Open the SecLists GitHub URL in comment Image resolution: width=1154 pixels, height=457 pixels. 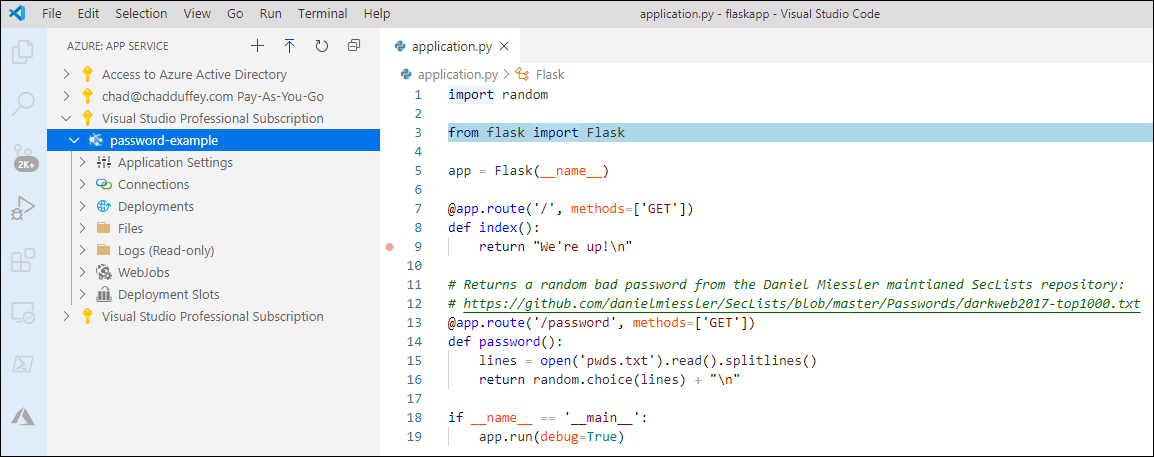[x=801, y=304]
